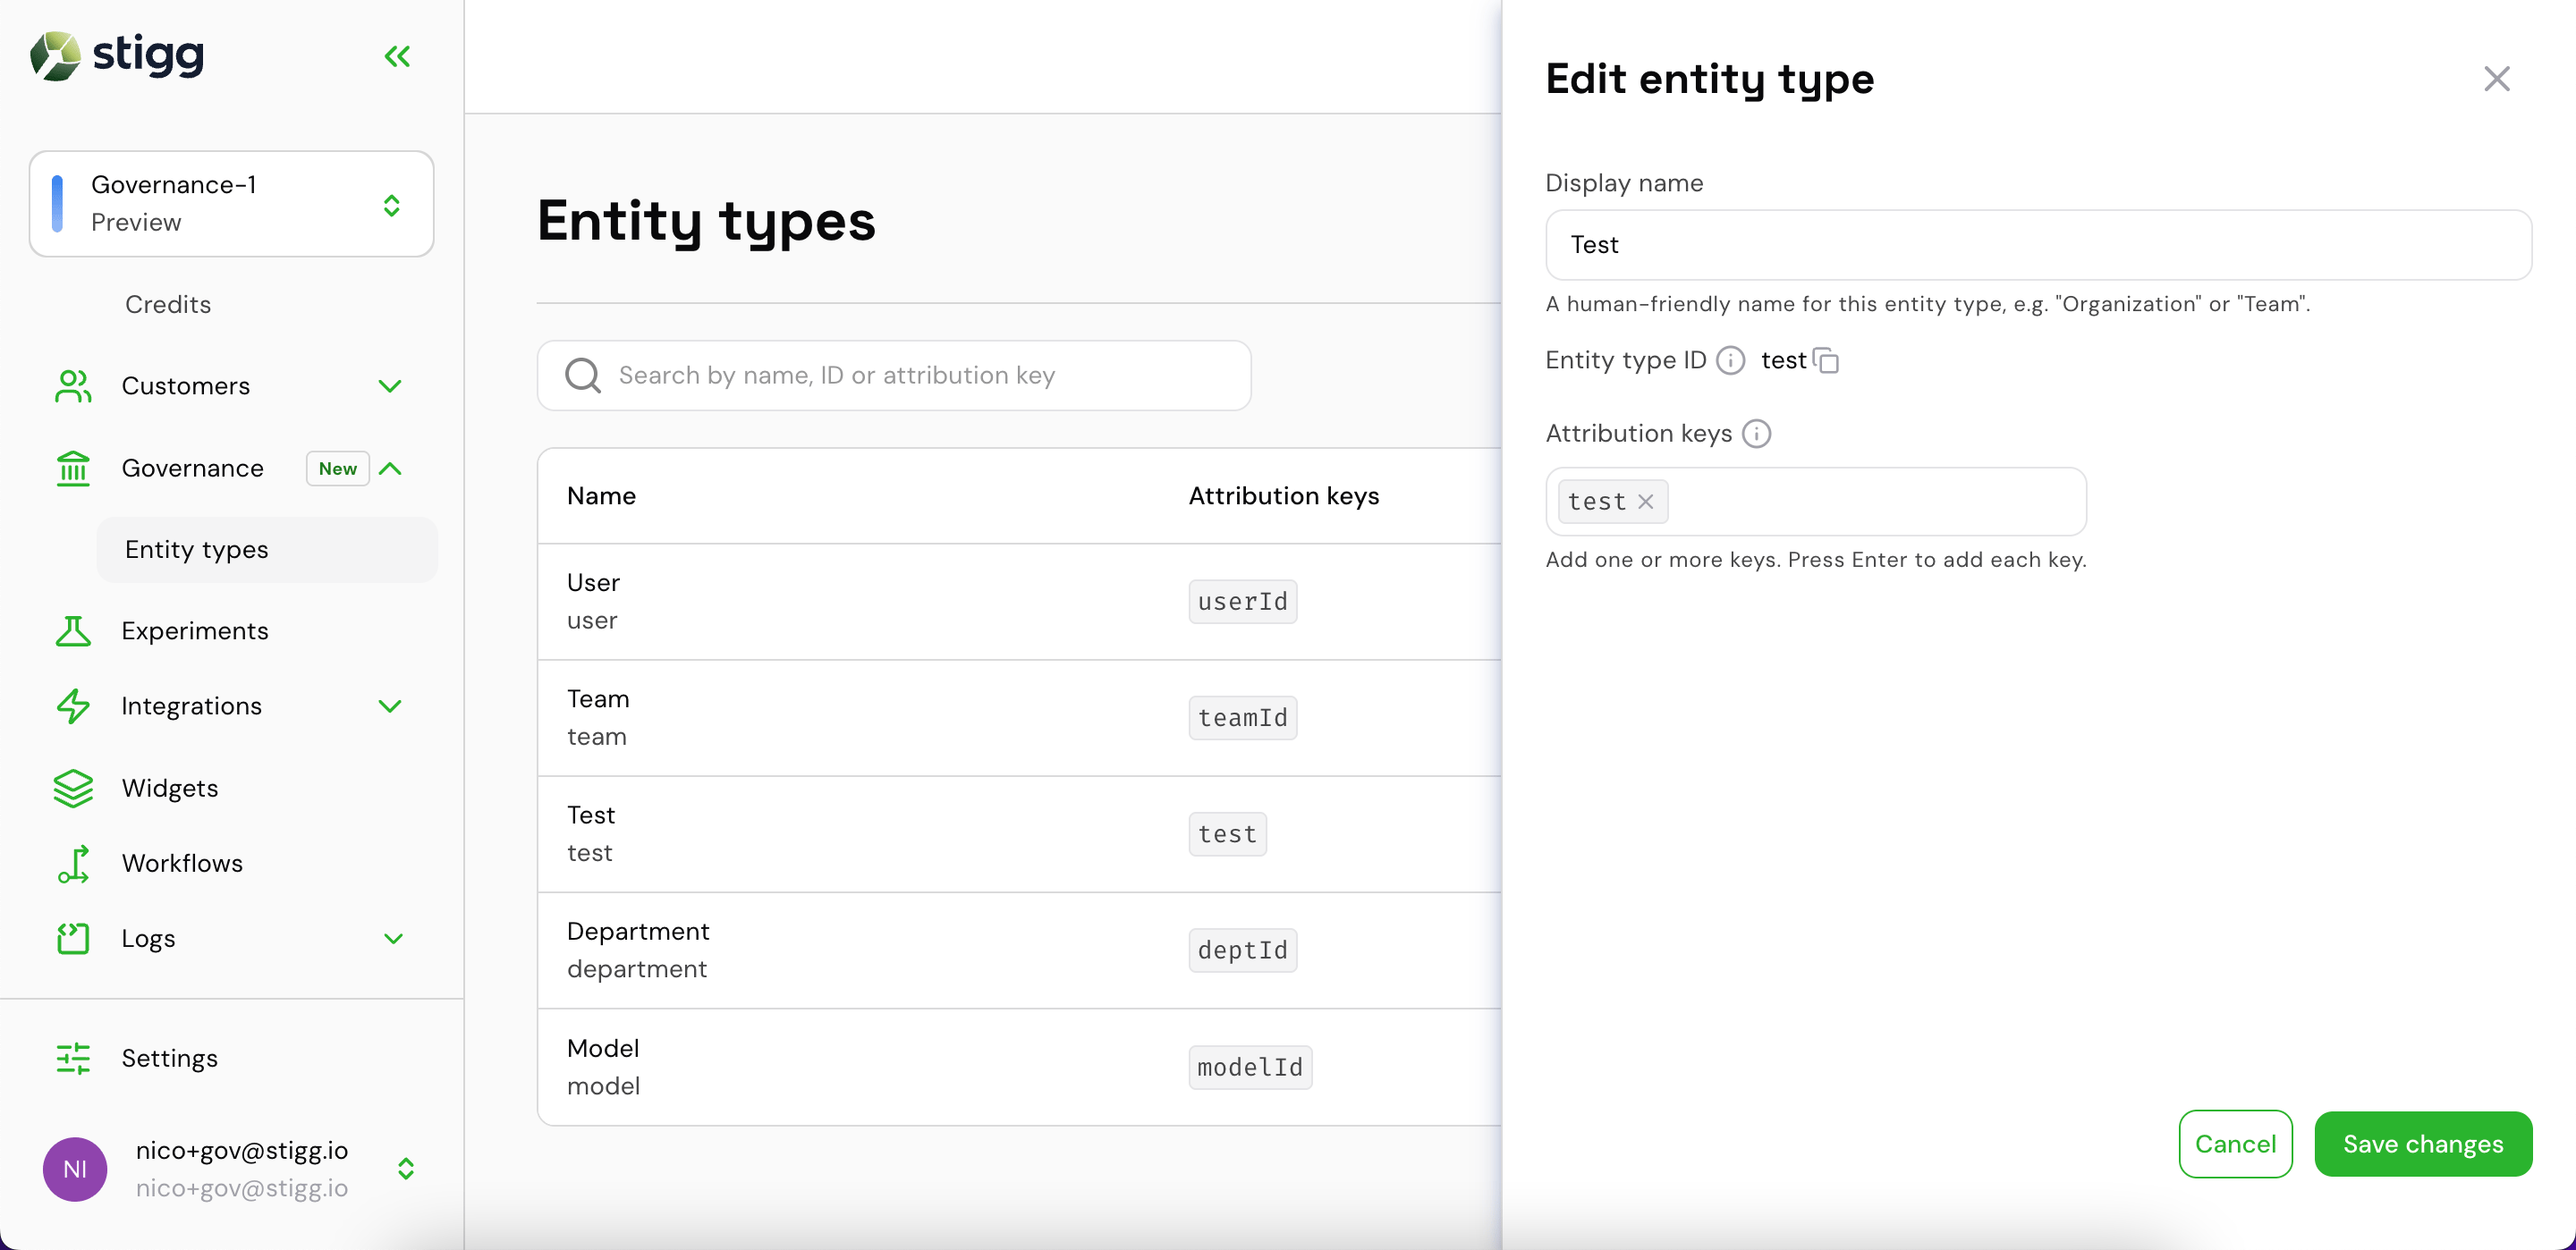
Task: Collapse the sidebar with the double-chevron icon
Action: pyautogui.click(x=398, y=56)
